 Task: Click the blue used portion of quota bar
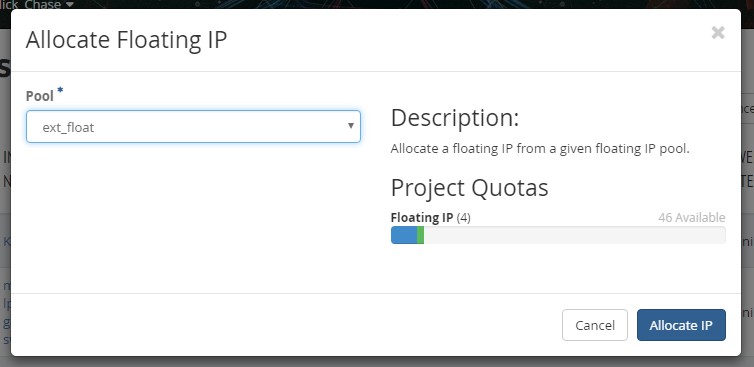404,235
